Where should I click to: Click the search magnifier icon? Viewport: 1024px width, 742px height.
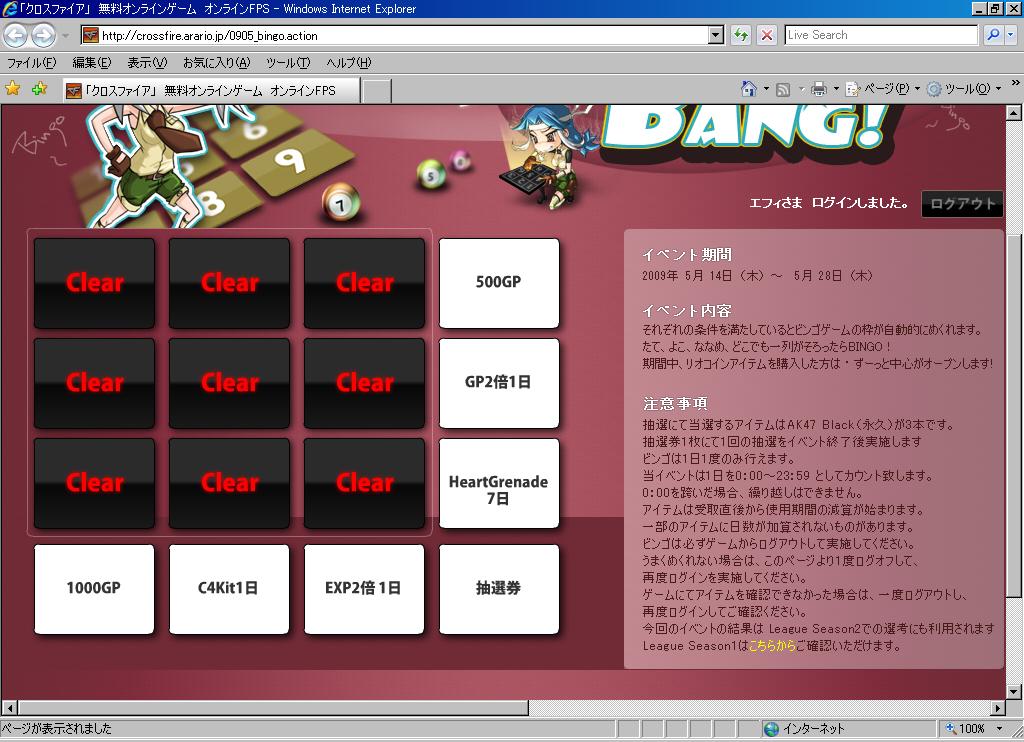tap(993, 35)
